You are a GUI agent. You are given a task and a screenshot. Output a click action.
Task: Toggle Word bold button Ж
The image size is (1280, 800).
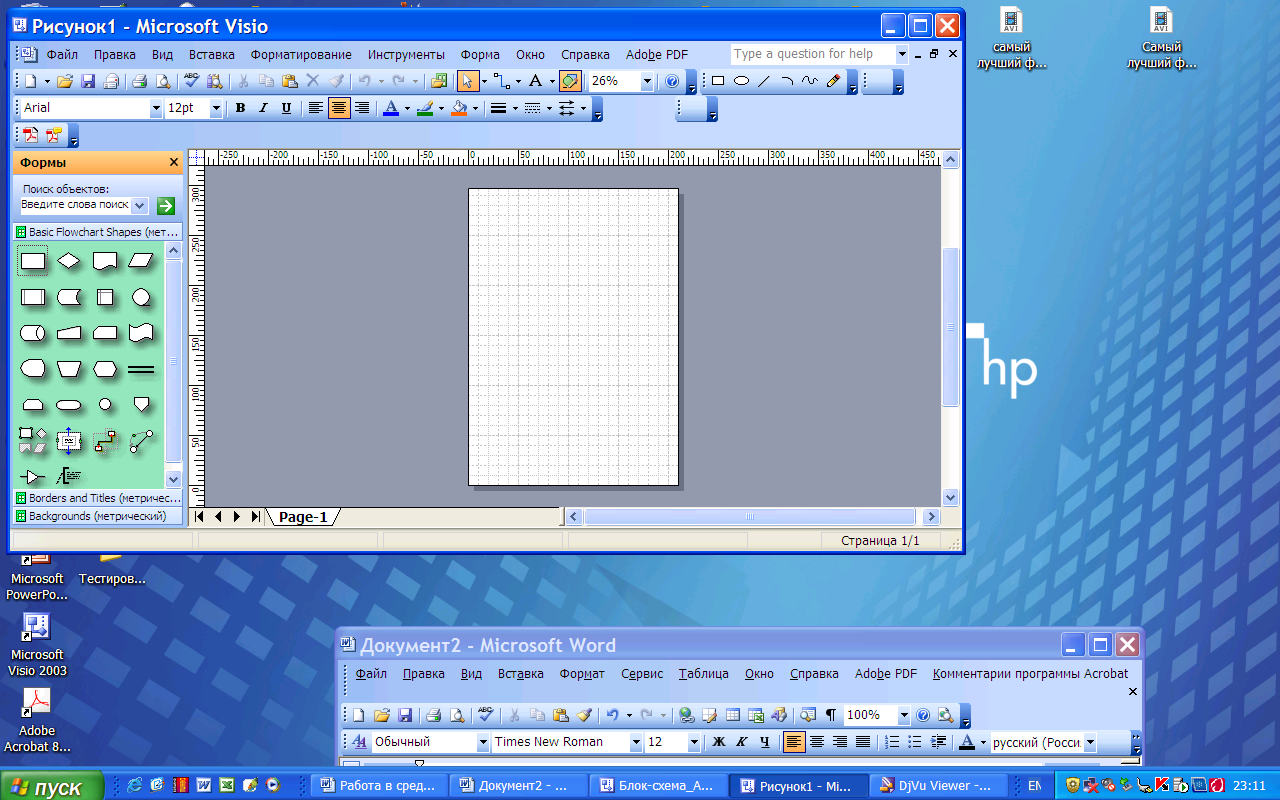718,742
